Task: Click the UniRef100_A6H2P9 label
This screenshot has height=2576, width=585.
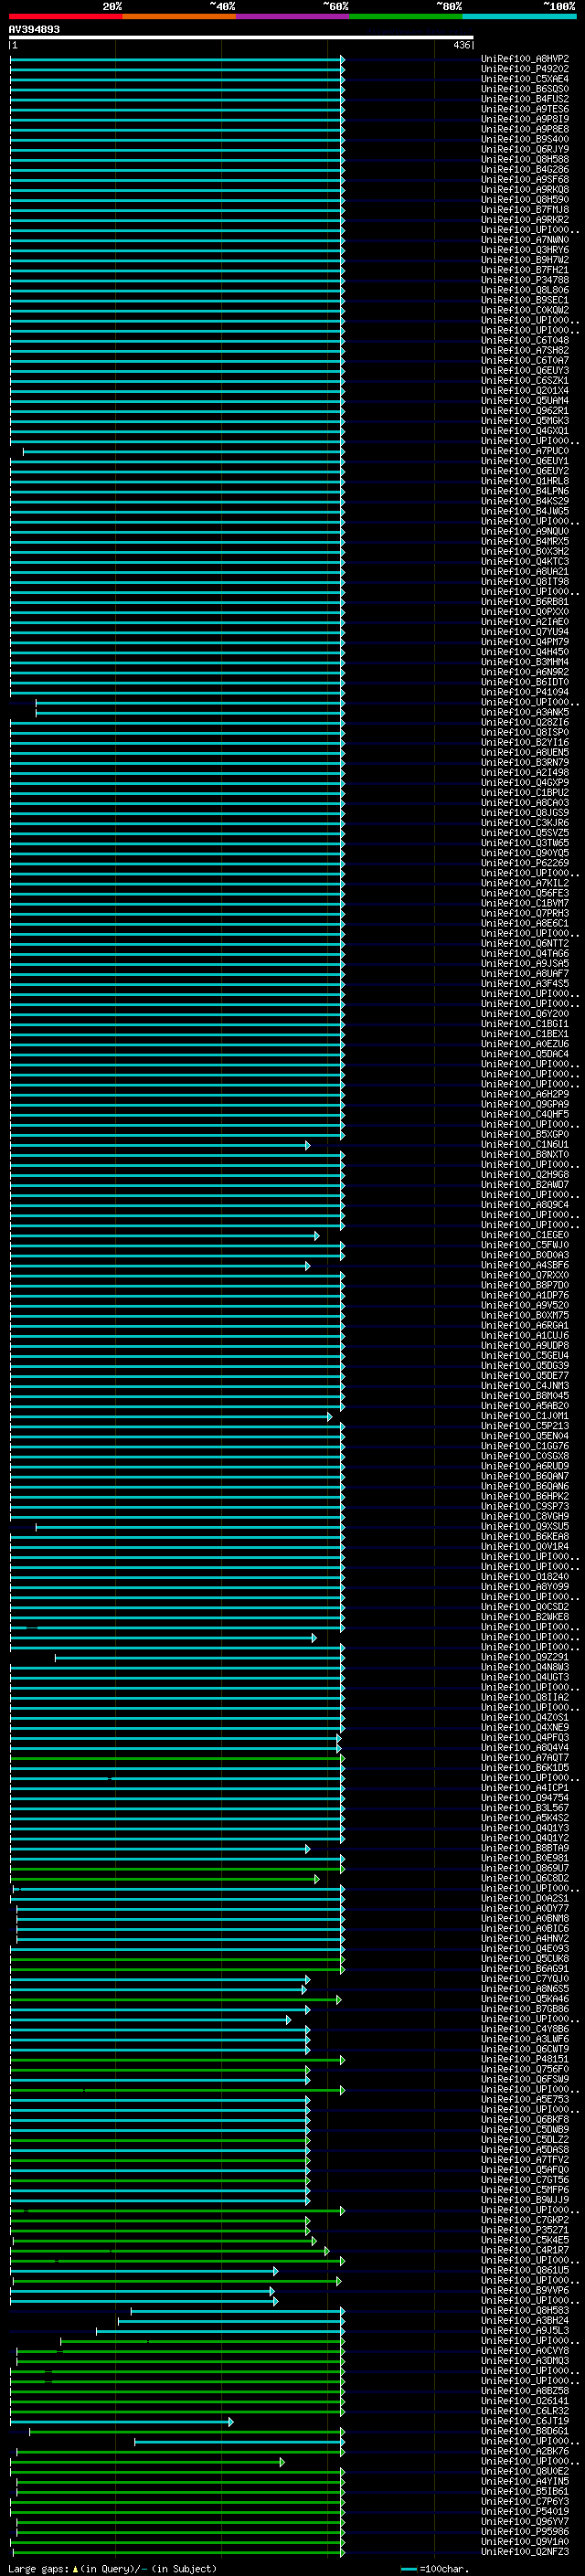Action: click(525, 1094)
